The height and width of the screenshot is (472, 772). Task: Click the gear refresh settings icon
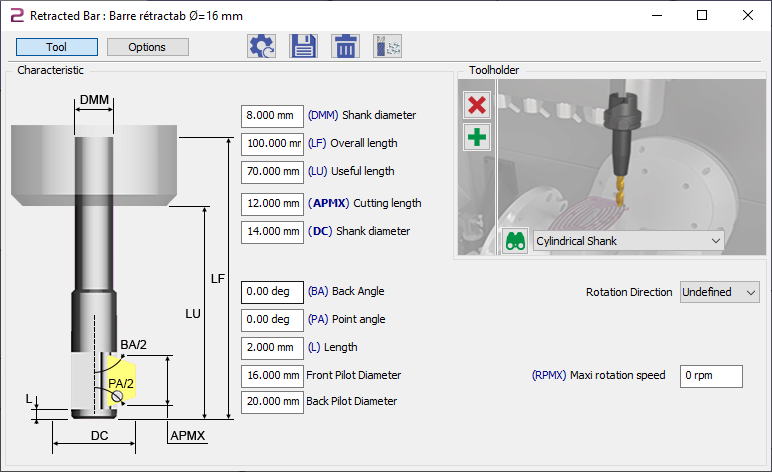point(262,47)
